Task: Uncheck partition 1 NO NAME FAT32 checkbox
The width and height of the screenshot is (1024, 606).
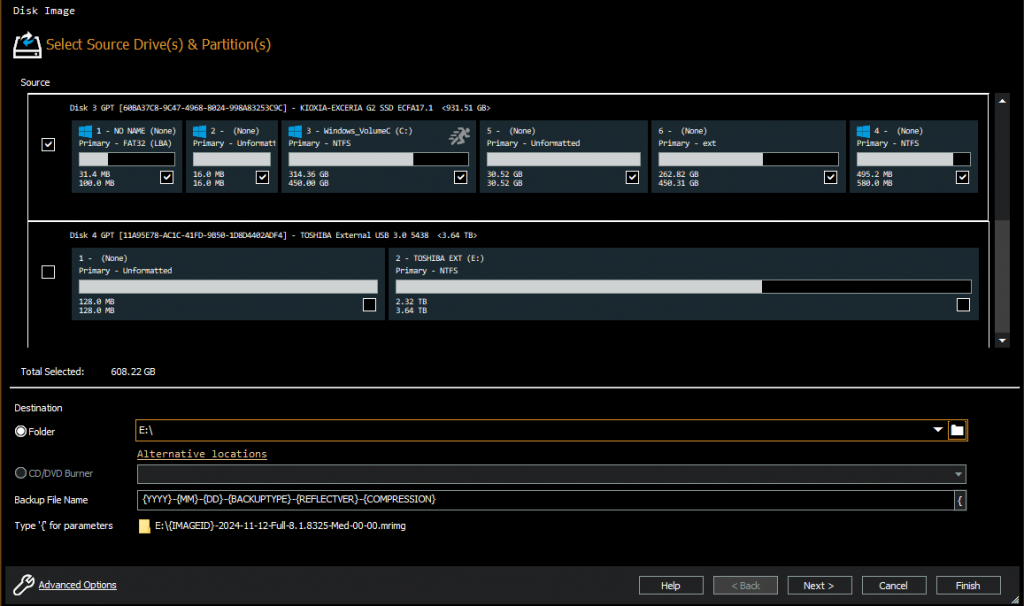Action: [167, 177]
